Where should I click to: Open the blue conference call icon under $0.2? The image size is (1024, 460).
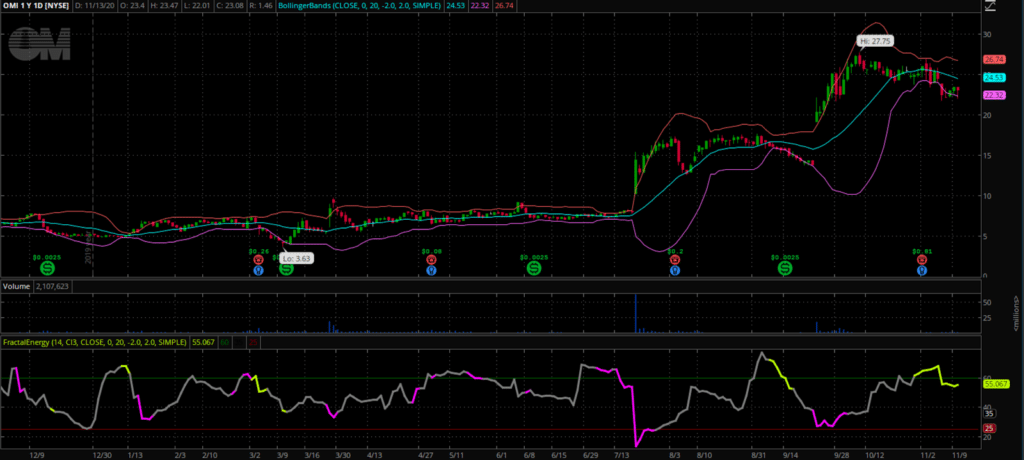click(675, 270)
